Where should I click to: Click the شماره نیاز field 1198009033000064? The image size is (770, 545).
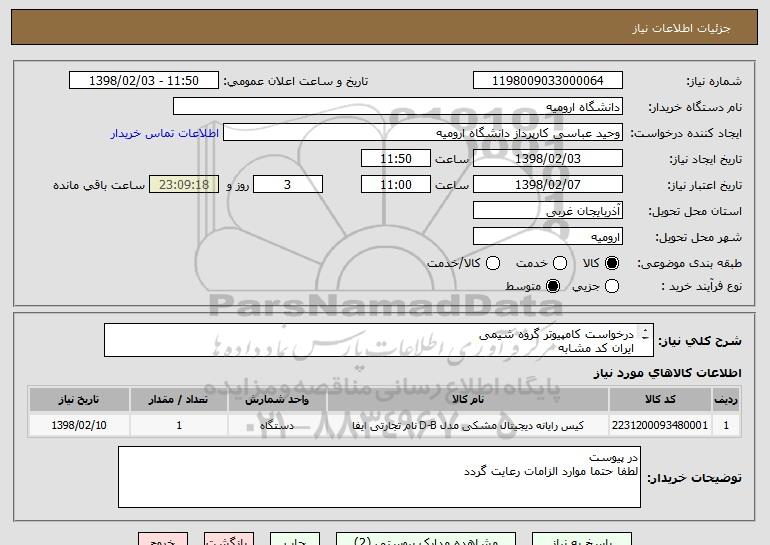click(548, 81)
